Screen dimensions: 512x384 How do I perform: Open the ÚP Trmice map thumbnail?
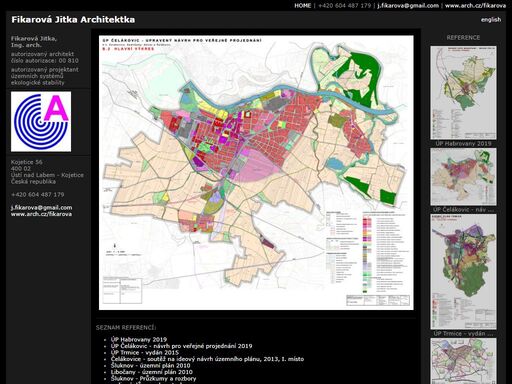(463, 272)
